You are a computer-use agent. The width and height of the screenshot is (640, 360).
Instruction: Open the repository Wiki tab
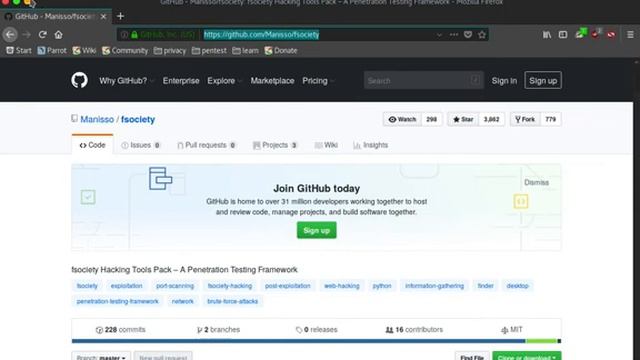tap(326, 145)
